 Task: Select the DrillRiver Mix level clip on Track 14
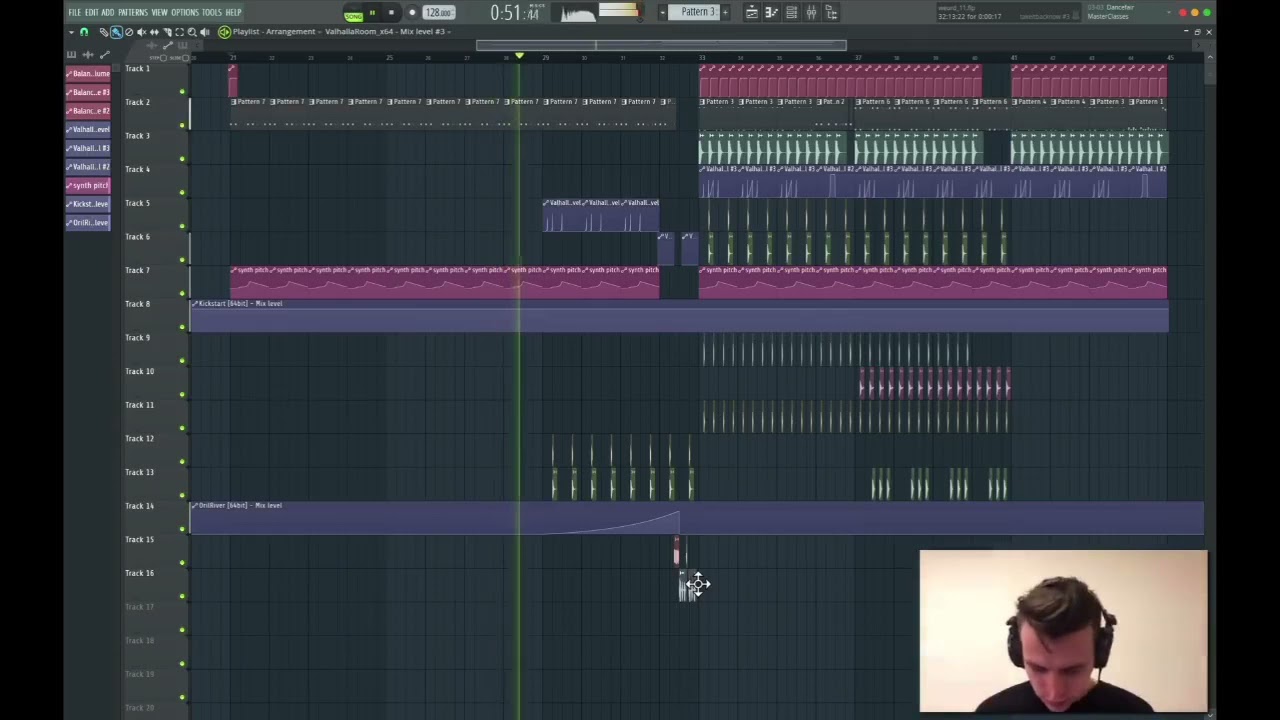point(697,518)
